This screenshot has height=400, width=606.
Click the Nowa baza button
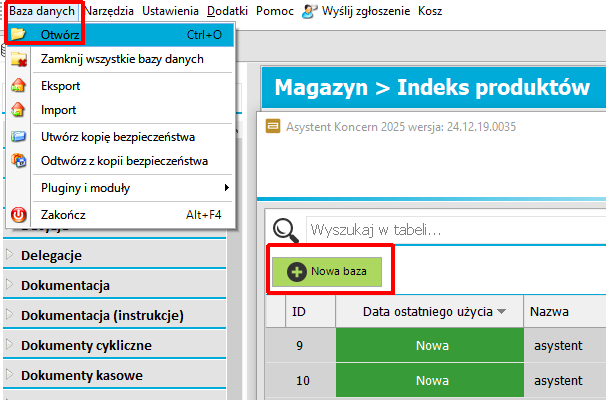327,272
